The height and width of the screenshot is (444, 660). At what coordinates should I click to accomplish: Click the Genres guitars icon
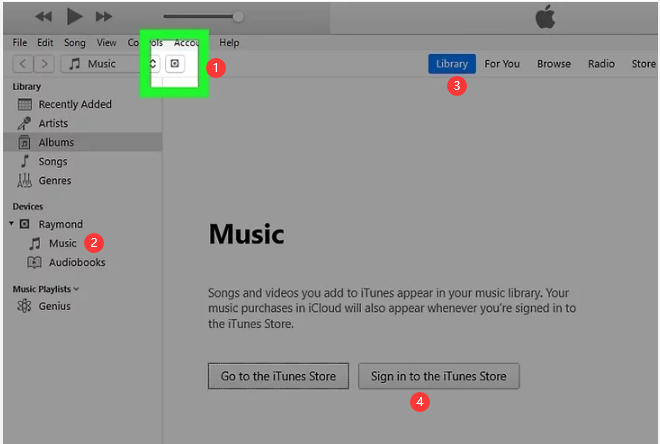click(x=24, y=181)
